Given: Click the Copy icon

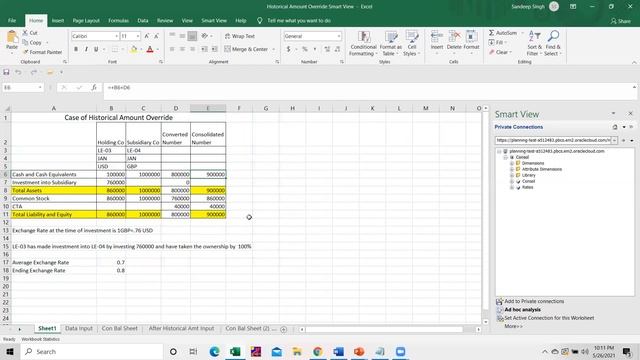Looking at the screenshot, I should pos(25,42).
